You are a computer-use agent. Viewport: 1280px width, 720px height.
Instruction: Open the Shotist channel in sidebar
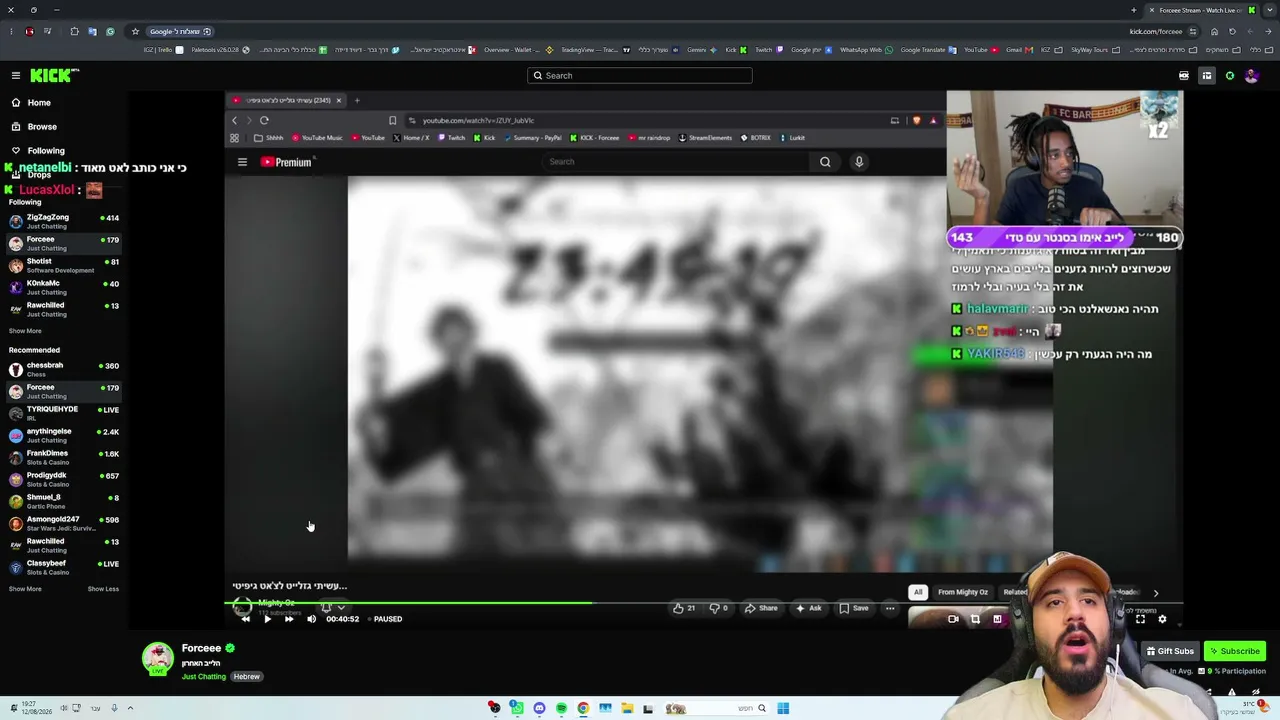pyautogui.click(x=64, y=265)
